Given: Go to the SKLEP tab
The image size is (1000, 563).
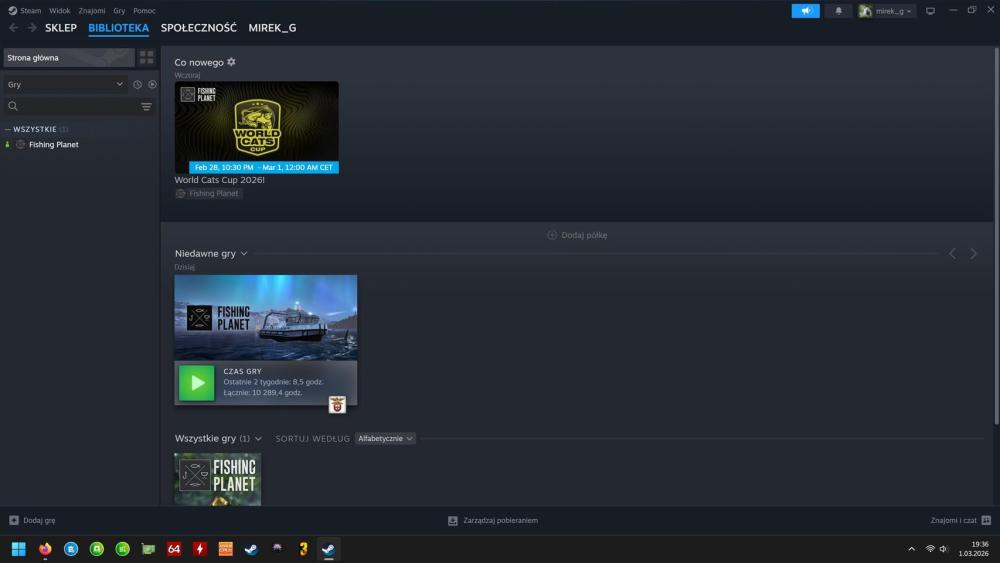Looking at the screenshot, I should click(x=61, y=28).
